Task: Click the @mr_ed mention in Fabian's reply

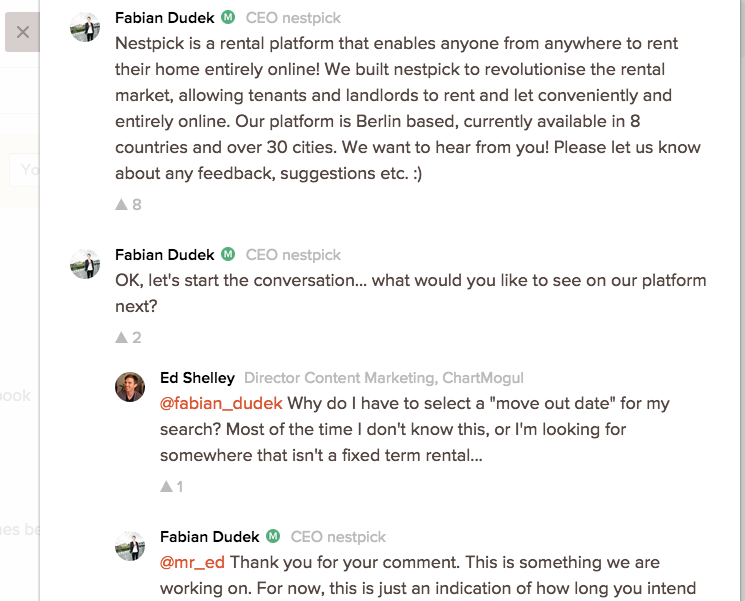Action: coord(193,563)
